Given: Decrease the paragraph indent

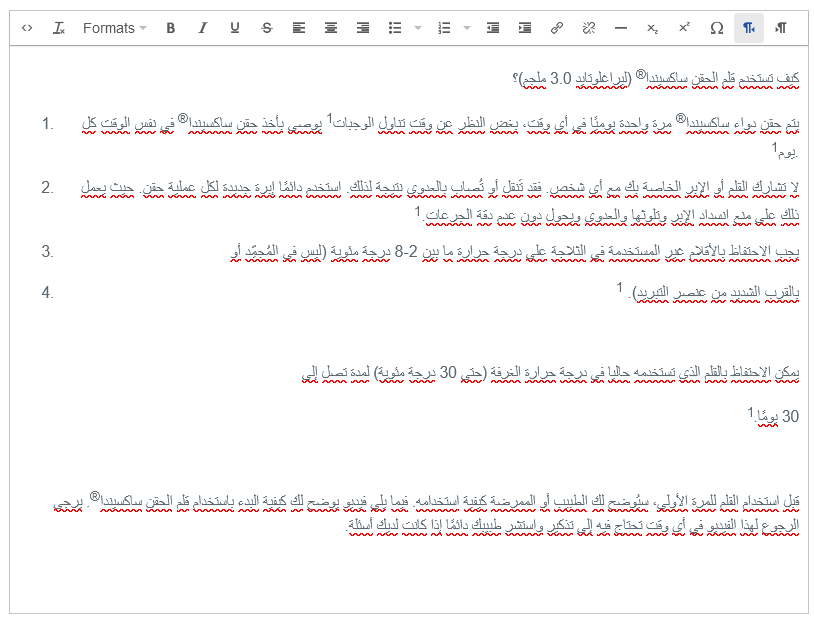Looking at the screenshot, I should pos(492,28).
